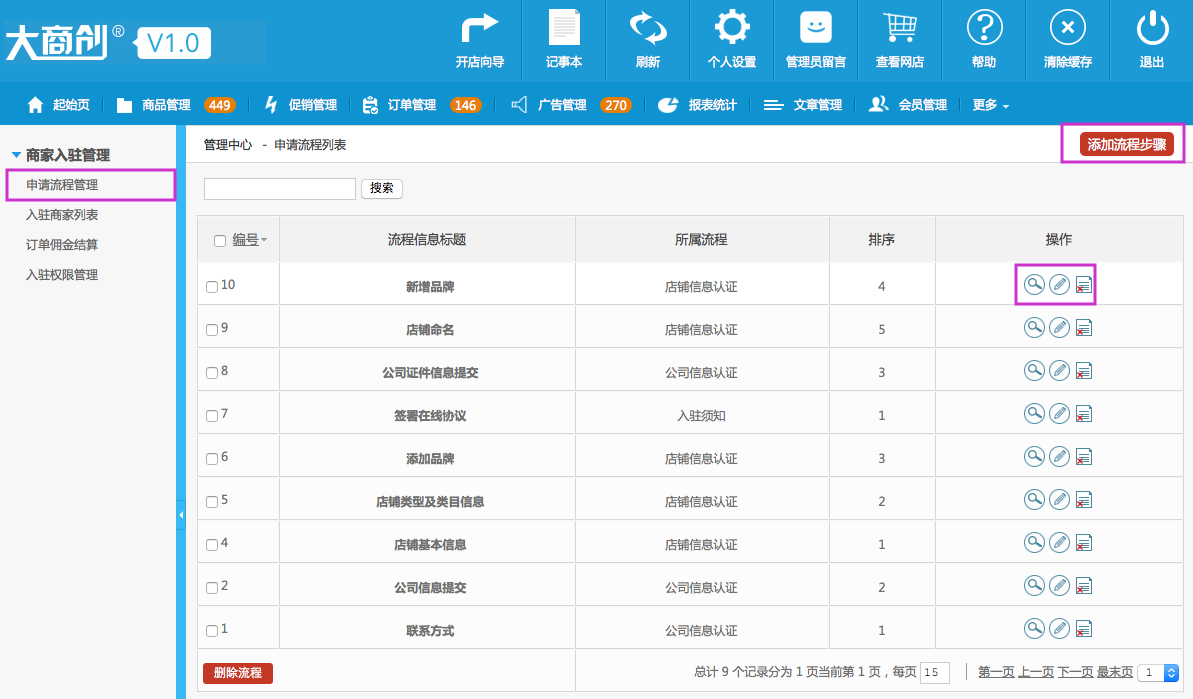
Task: Check the box for row 10
Action: pyautogui.click(x=212, y=287)
